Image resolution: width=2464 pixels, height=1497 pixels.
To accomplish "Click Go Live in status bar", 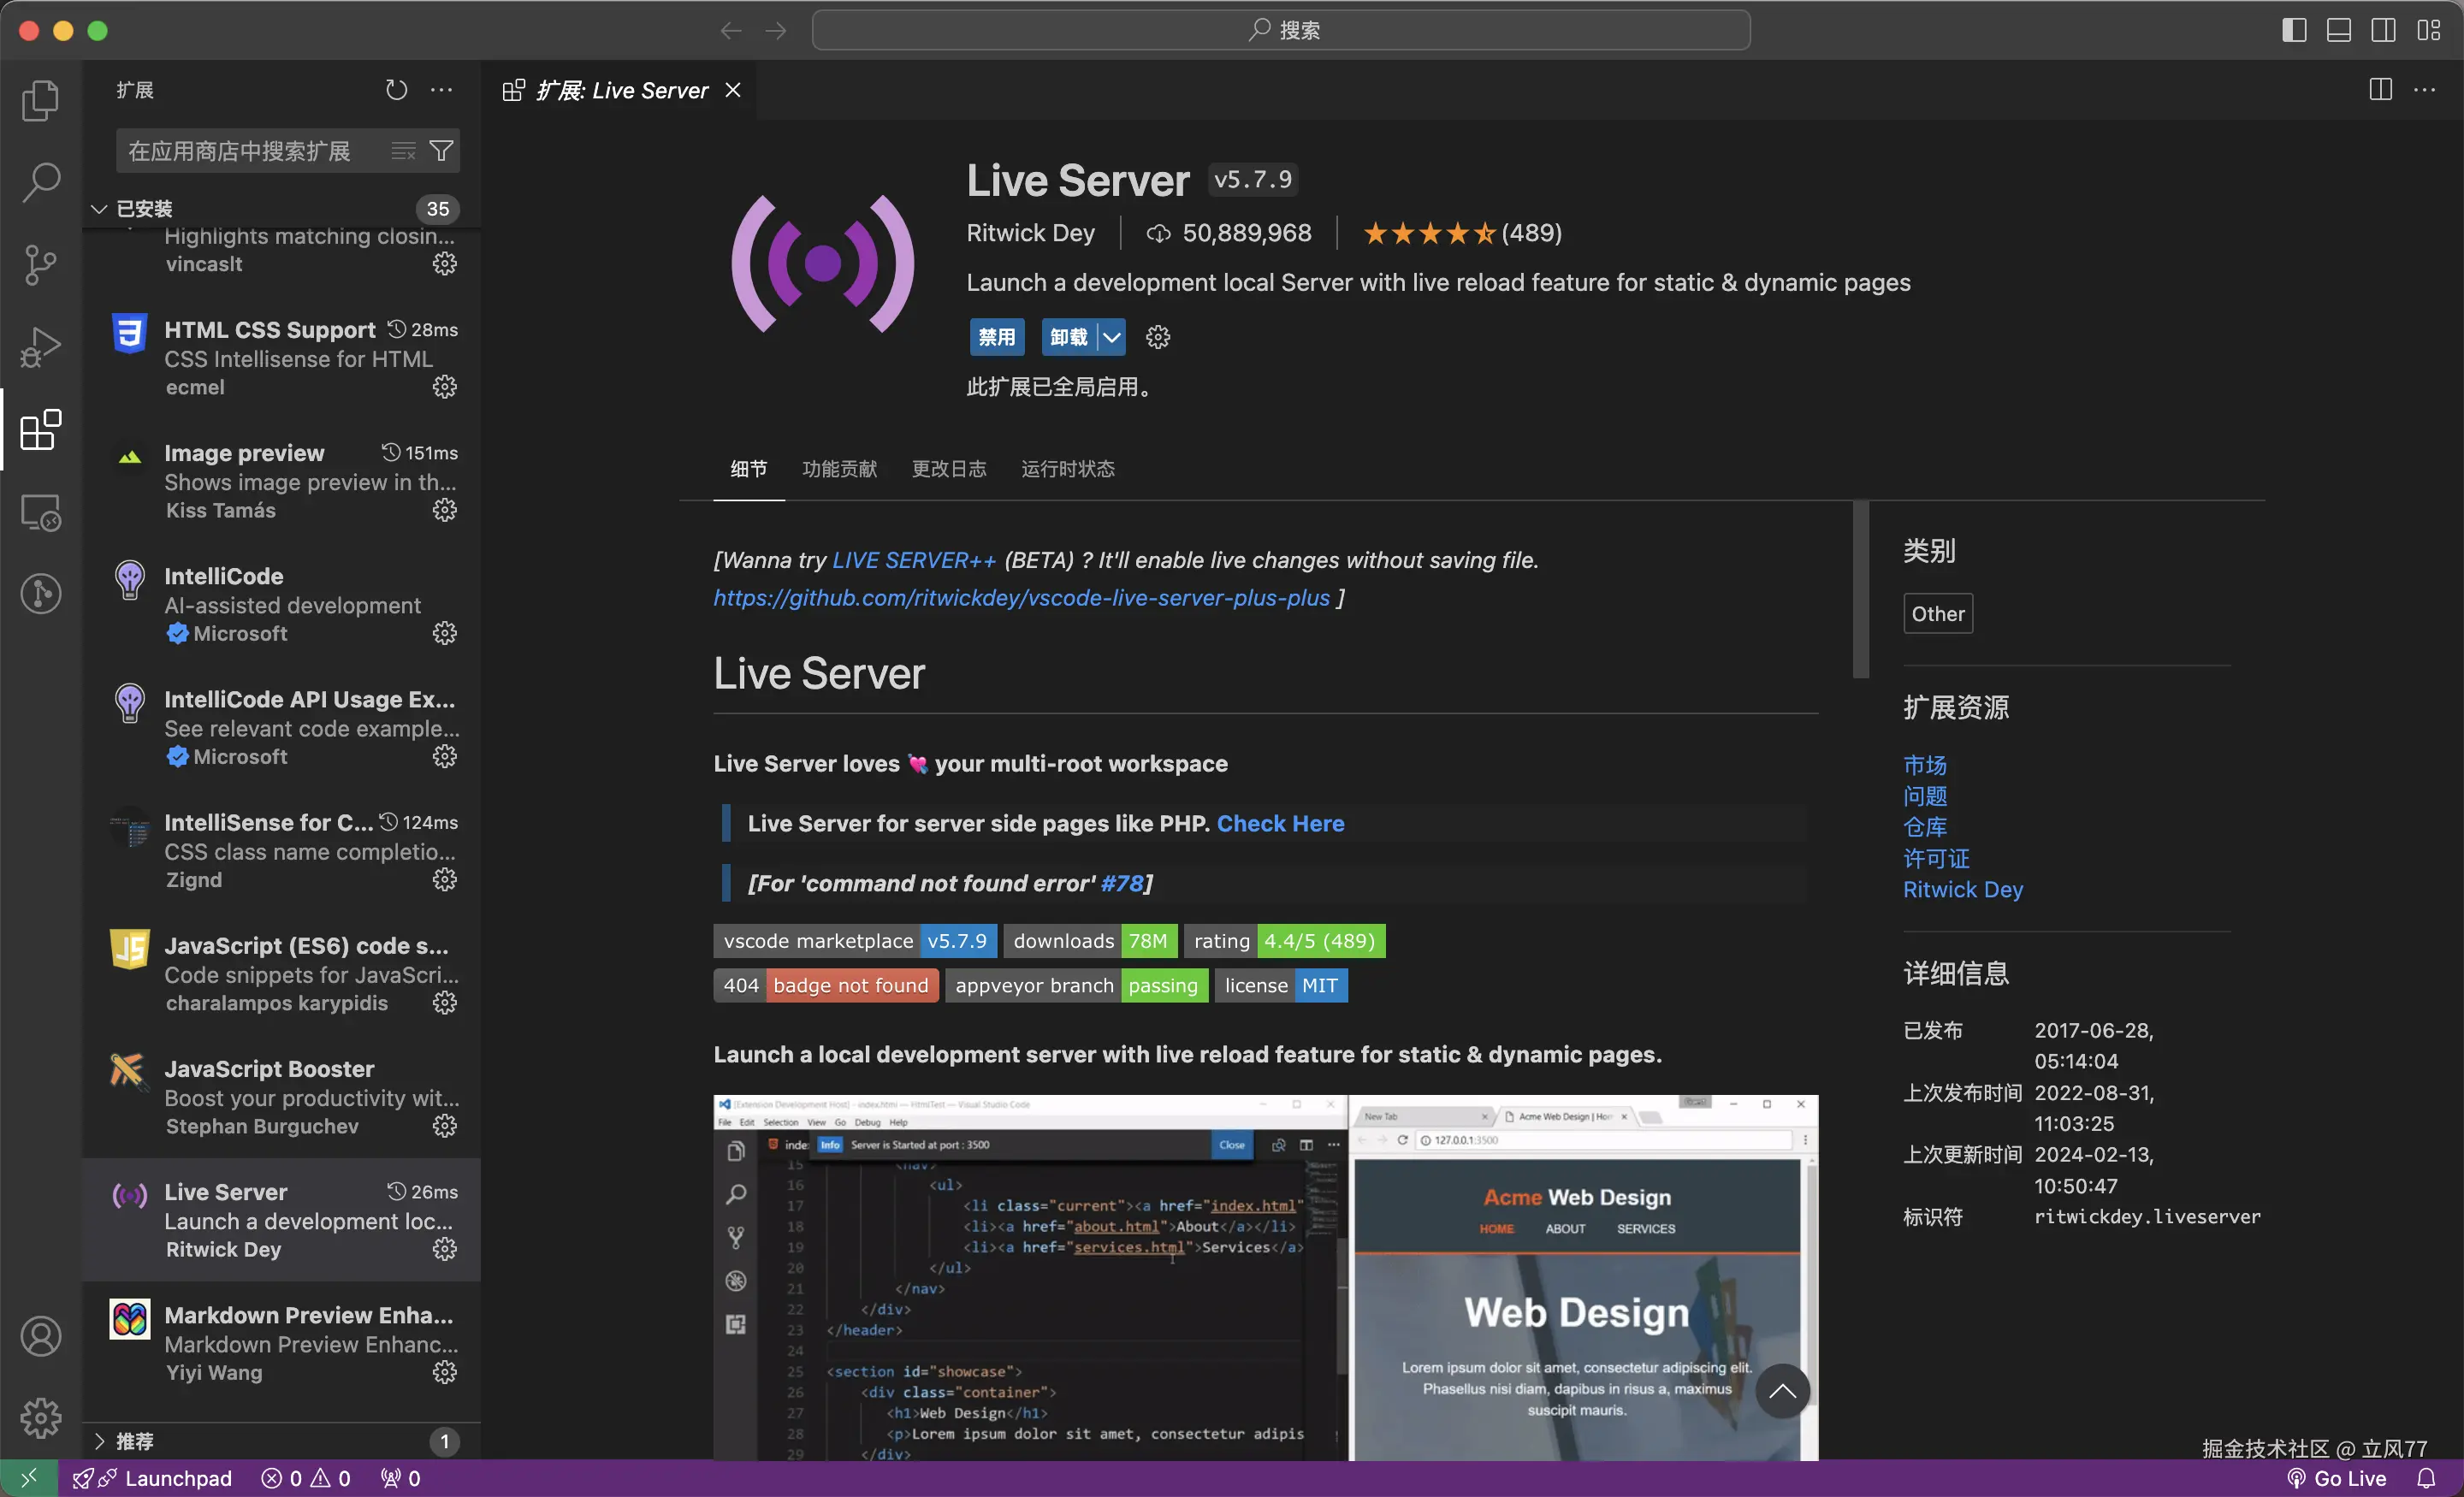I will [x=2338, y=1478].
